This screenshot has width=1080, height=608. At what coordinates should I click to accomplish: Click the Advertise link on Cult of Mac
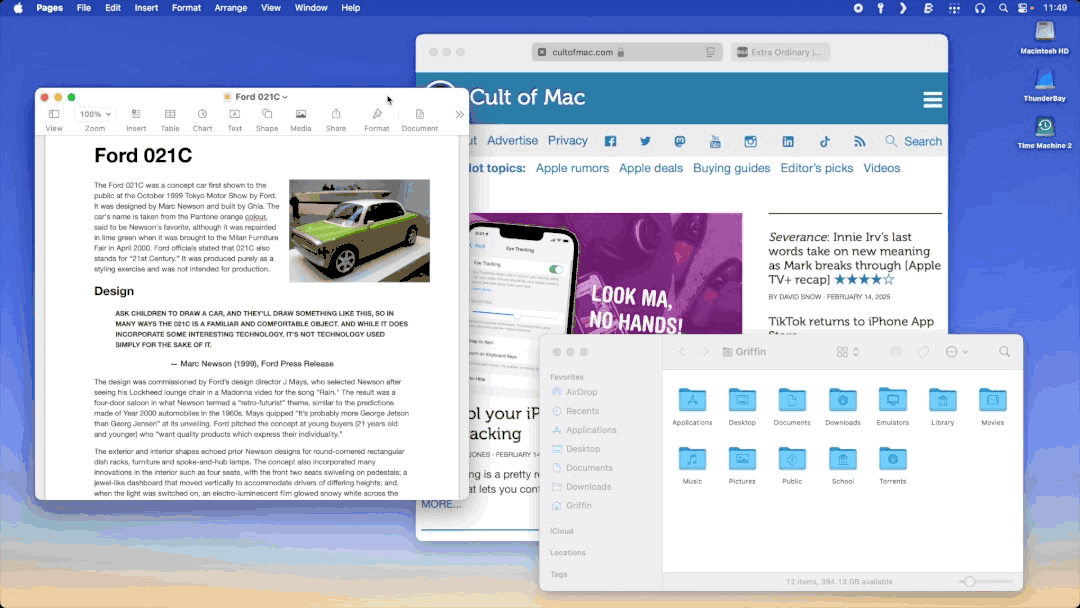[x=512, y=140]
